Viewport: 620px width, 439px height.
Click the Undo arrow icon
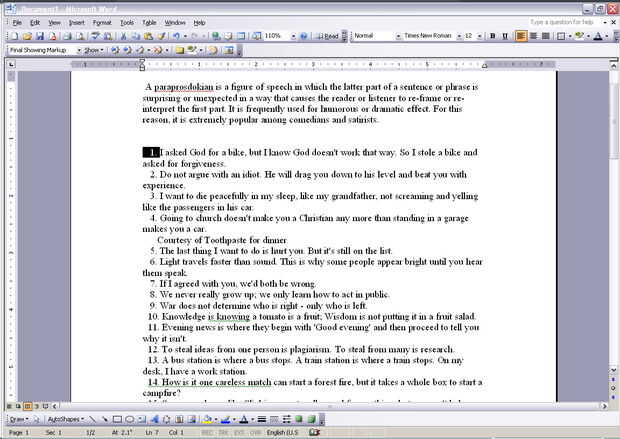(176, 36)
